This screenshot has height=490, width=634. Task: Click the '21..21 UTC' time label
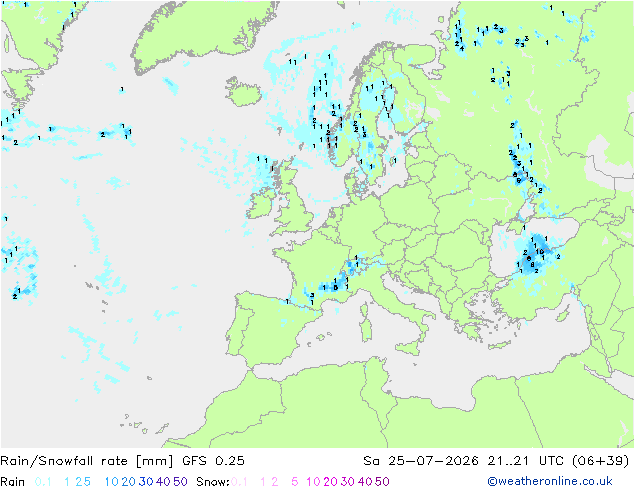coord(525,461)
